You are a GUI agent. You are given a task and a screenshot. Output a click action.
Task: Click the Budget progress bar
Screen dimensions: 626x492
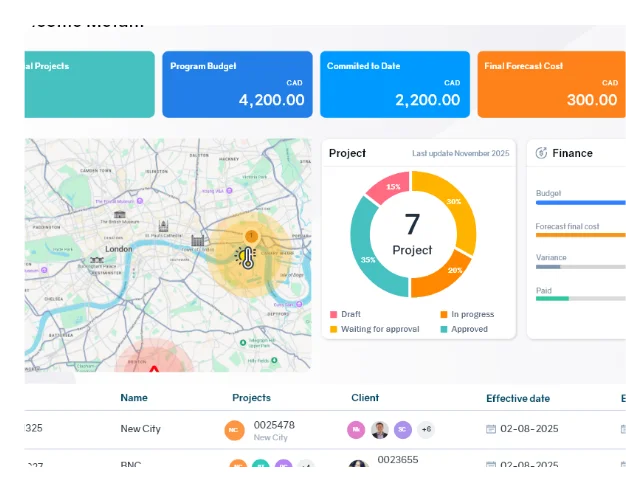pyautogui.click(x=580, y=203)
